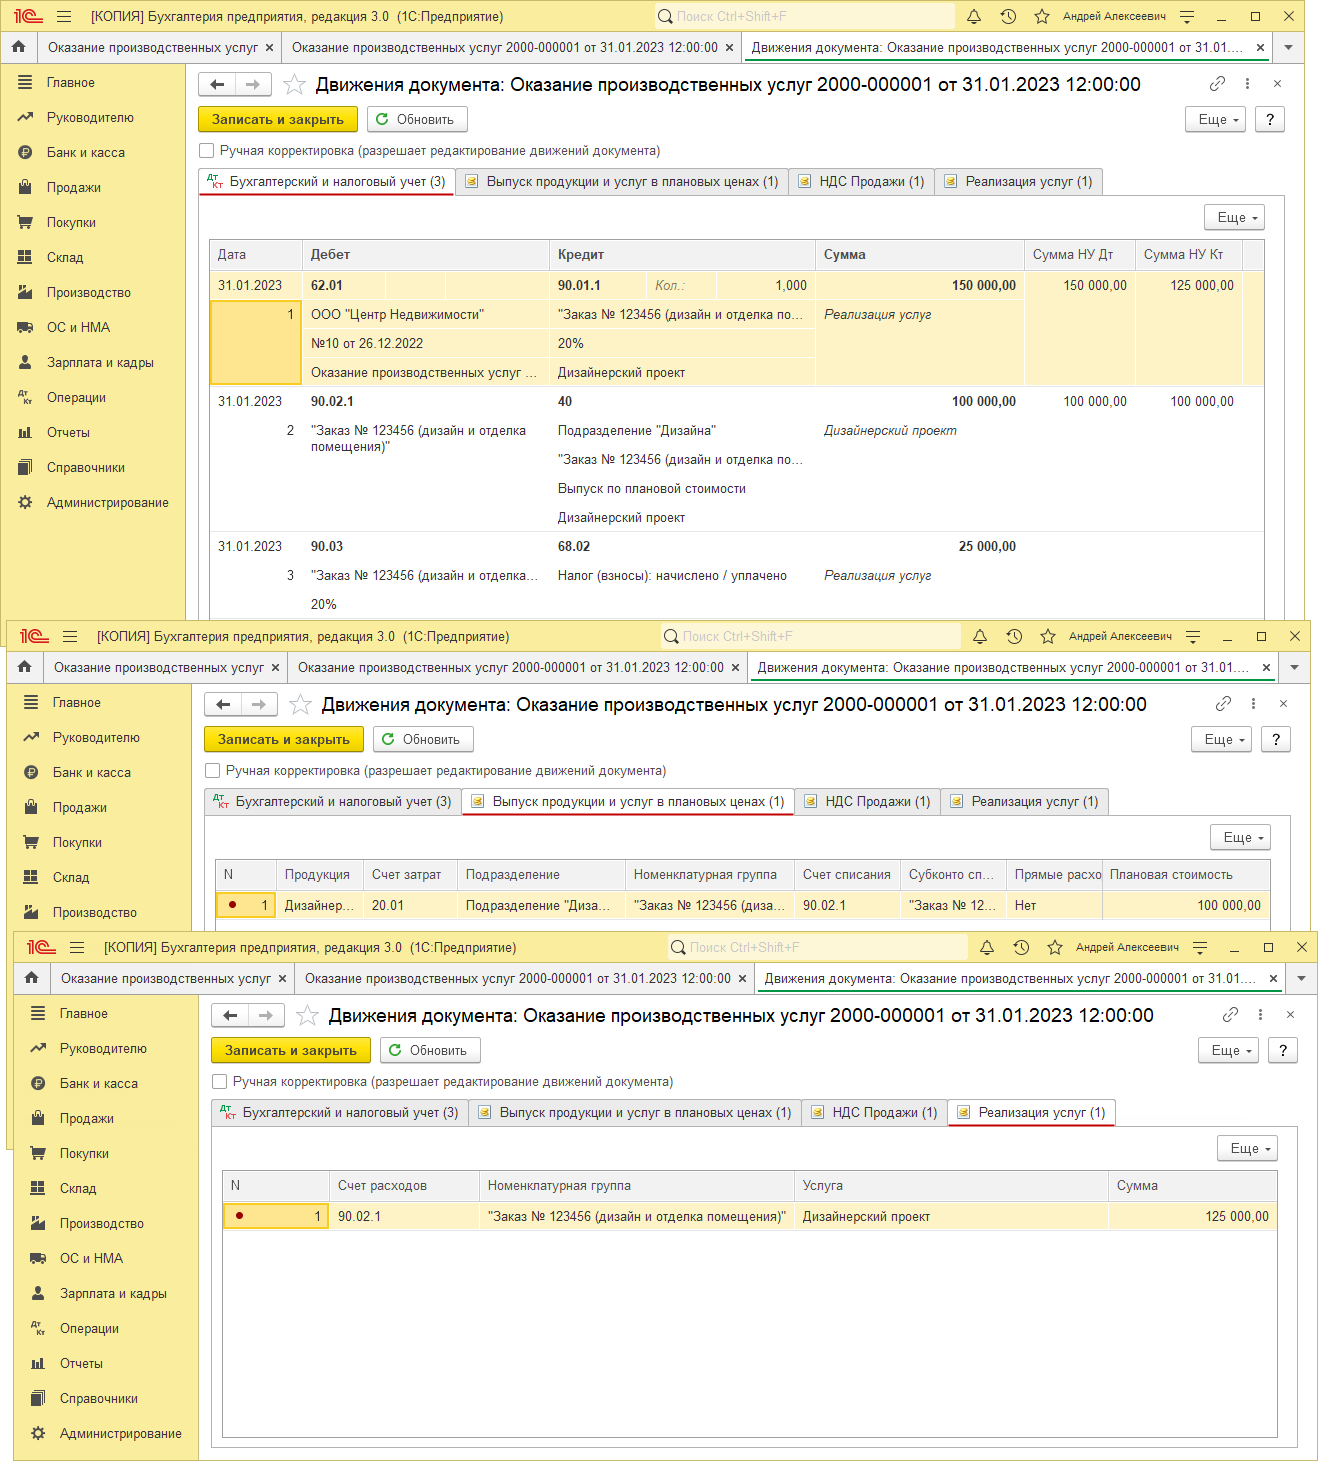Open favorites star in top window title bar
The width and height of the screenshot is (1320, 1463).
coord(1042,16)
